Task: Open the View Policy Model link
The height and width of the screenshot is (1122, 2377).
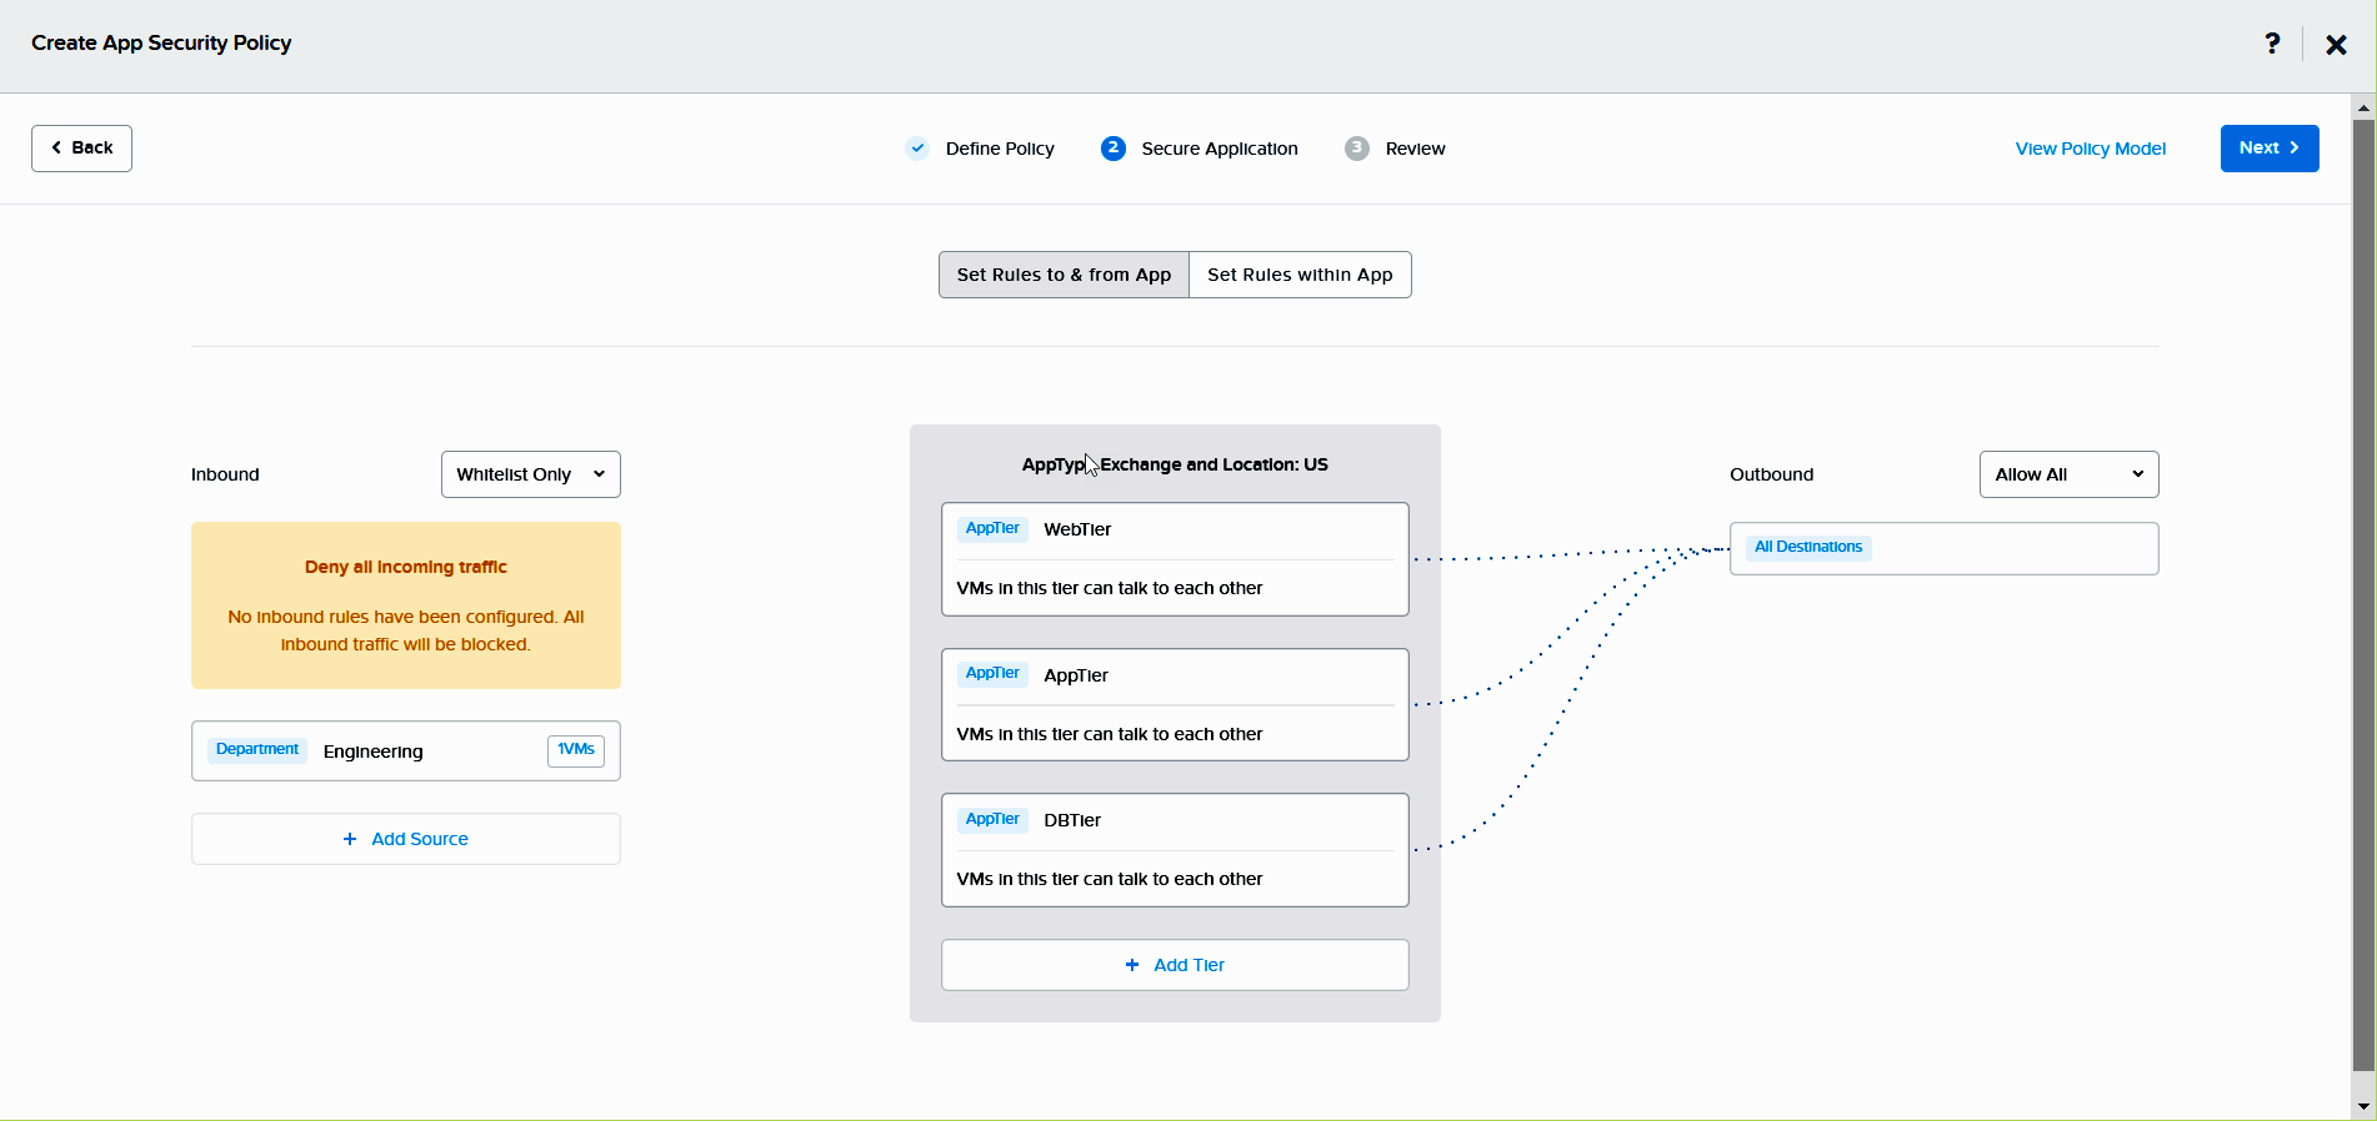Action: pyautogui.click(x=2089, y=149)
